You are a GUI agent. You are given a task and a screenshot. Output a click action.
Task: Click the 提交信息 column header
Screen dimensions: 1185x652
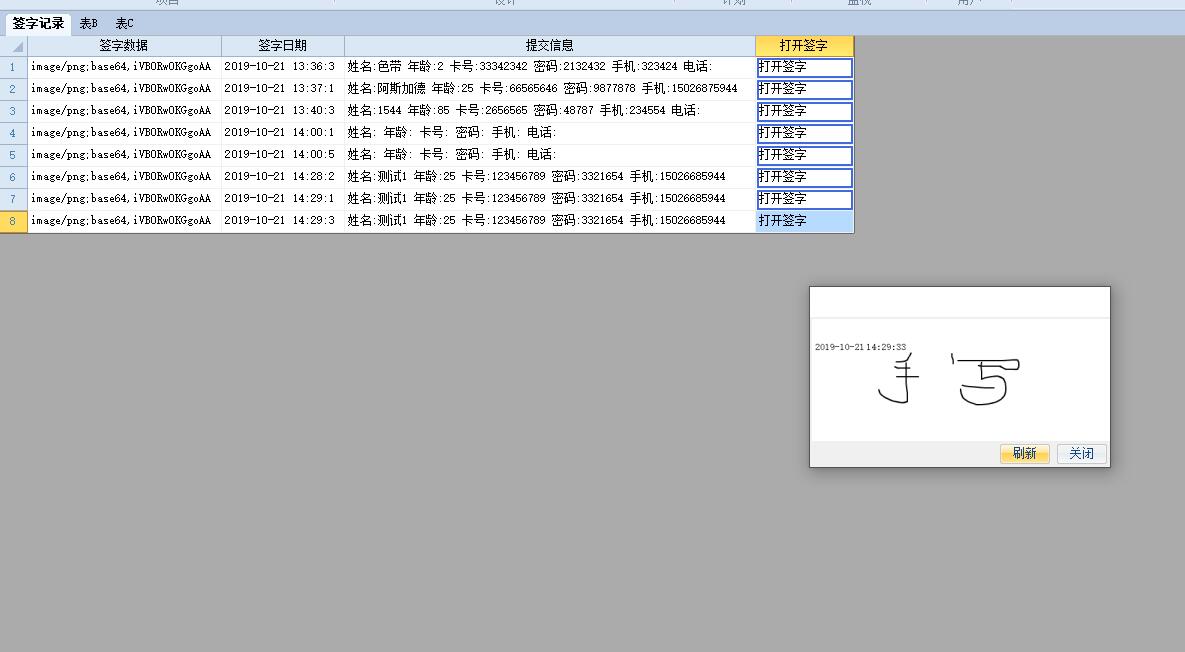tap(549, 45)
